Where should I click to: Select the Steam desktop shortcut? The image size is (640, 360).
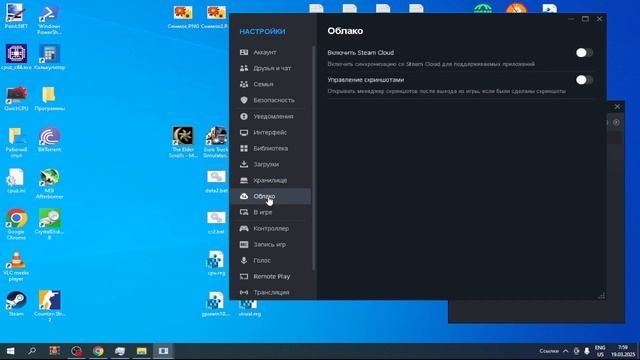point(16,304)
